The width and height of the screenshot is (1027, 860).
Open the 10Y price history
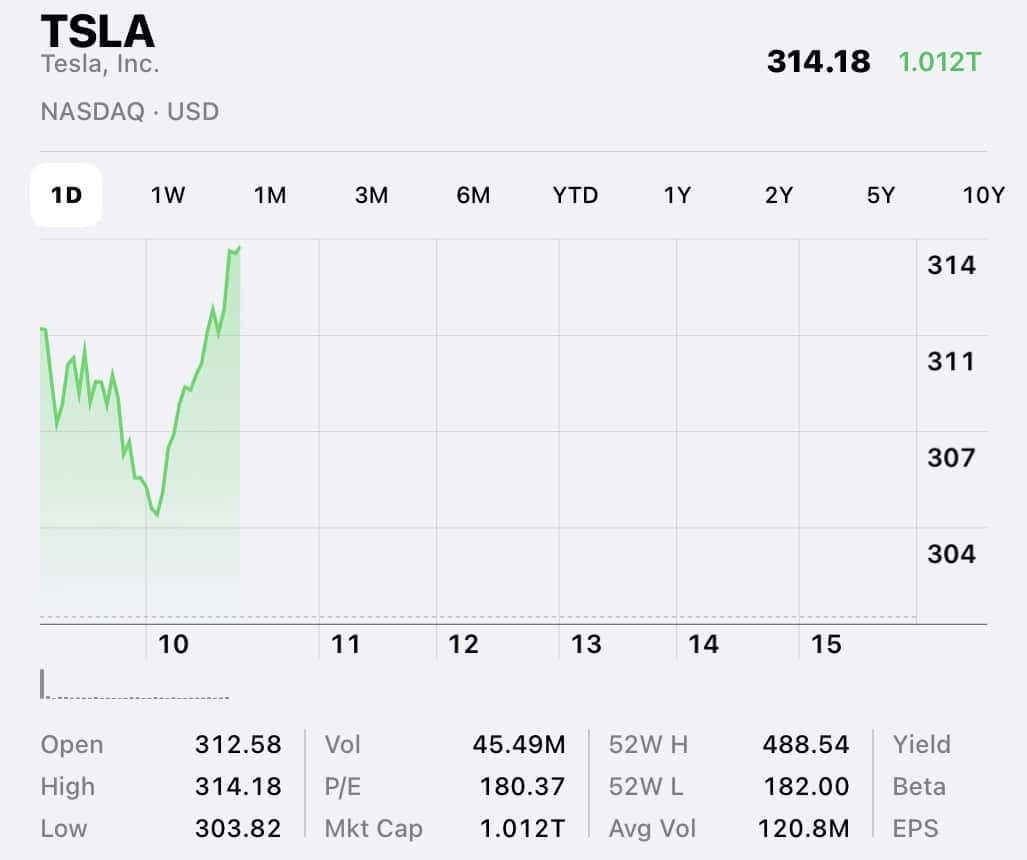coord(983,195)
